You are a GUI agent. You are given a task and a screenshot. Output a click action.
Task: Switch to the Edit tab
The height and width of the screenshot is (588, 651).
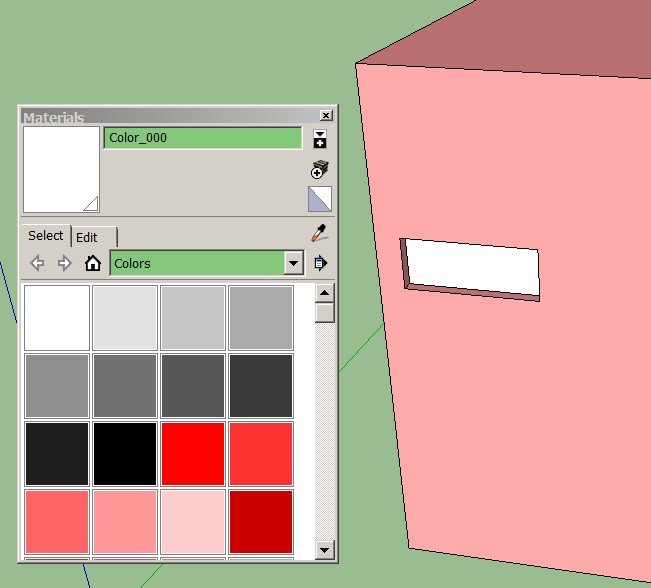(x=87, y=237)
